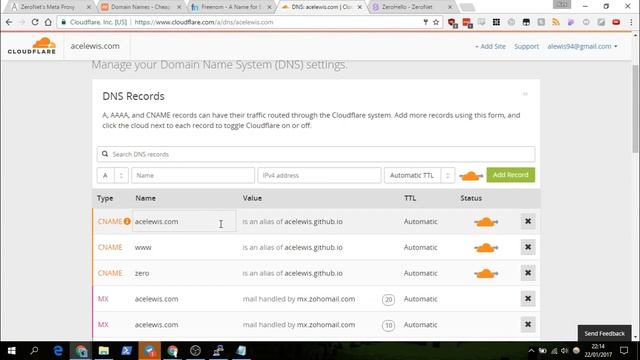Collapse the DNS Records panel arrow

525,94
